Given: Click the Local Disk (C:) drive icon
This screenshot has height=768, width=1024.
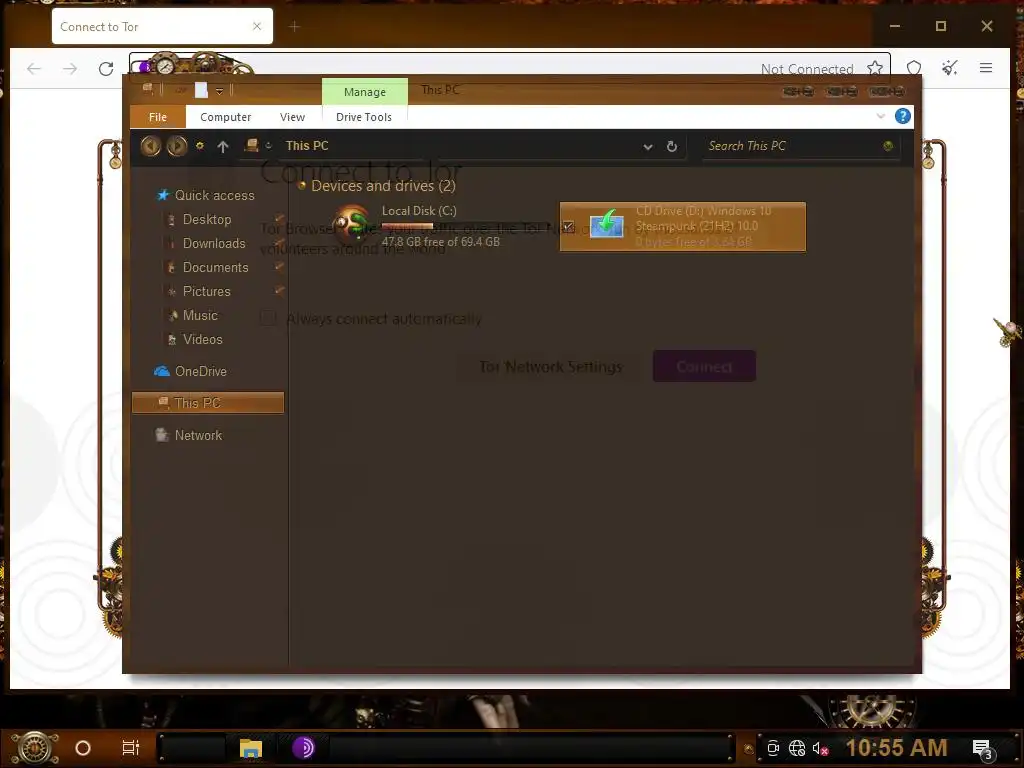Looking at the screenshot, I should [x=353, y=224].
